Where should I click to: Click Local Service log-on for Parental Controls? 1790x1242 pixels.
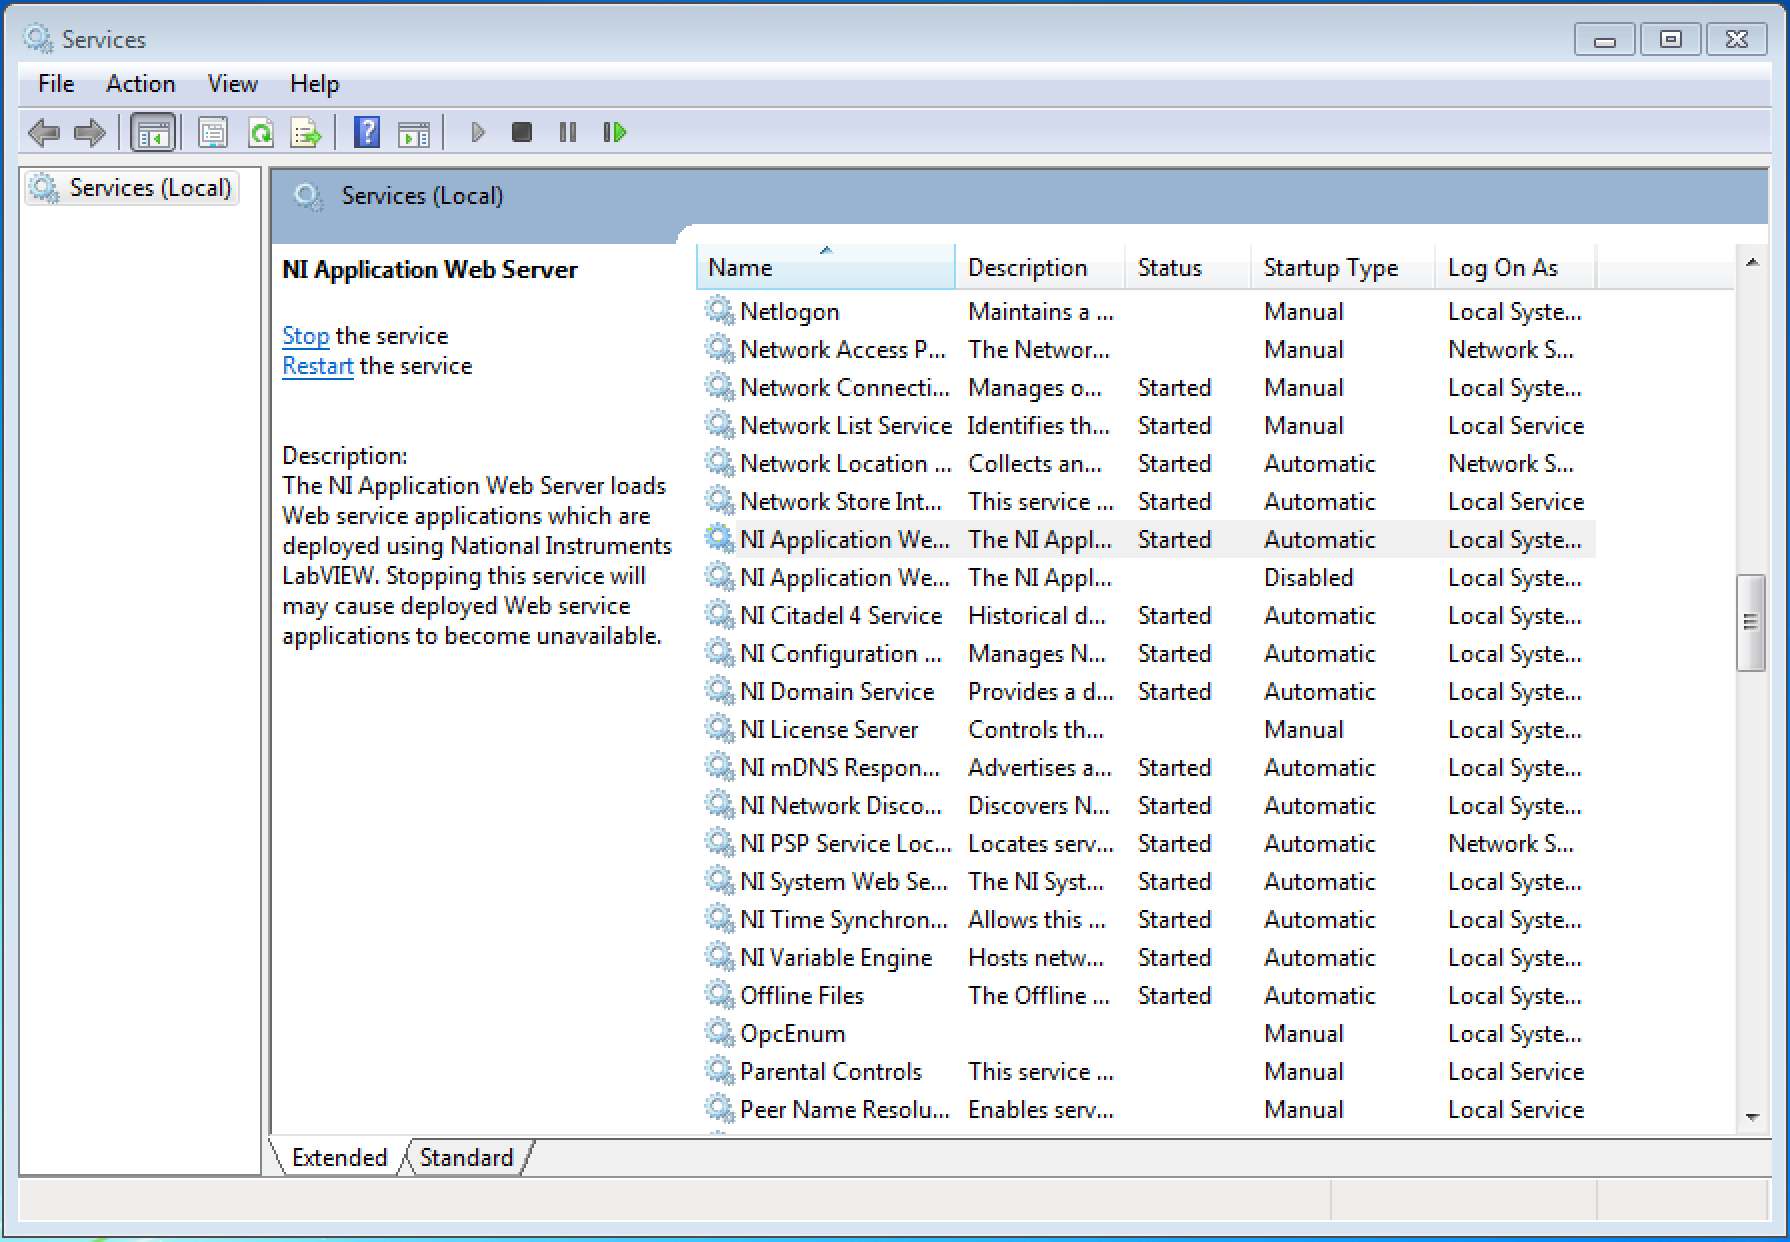click(1516, 1071)
